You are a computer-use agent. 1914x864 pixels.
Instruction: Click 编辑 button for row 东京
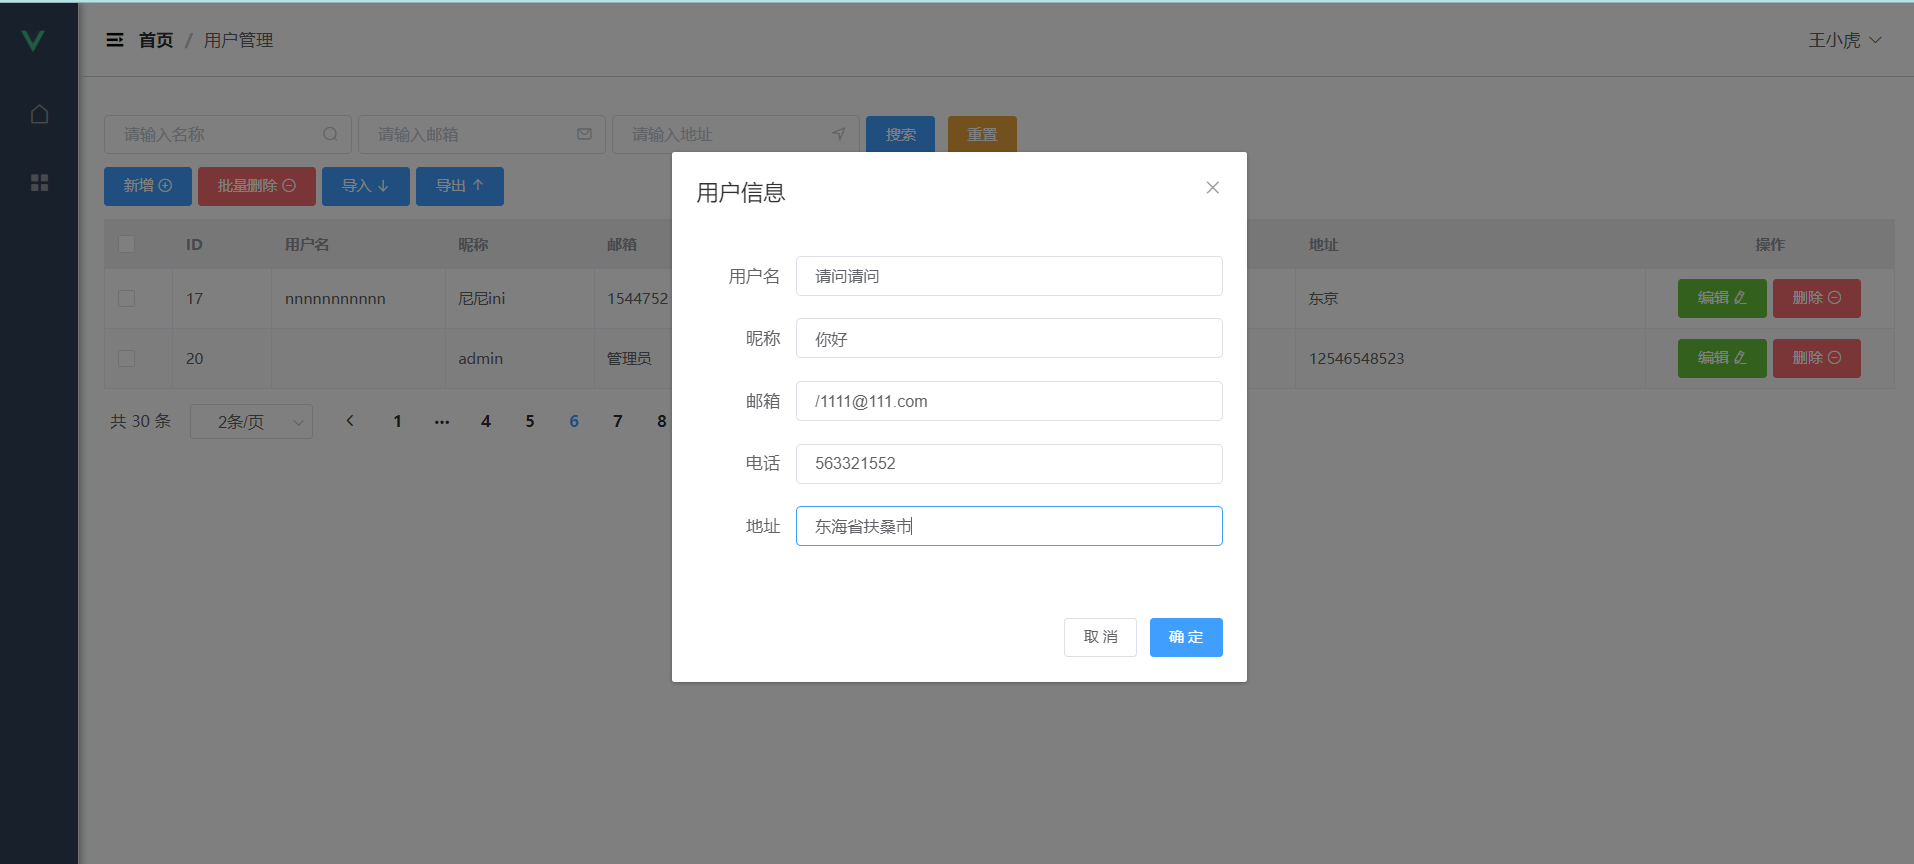(x=1722, y=298)
